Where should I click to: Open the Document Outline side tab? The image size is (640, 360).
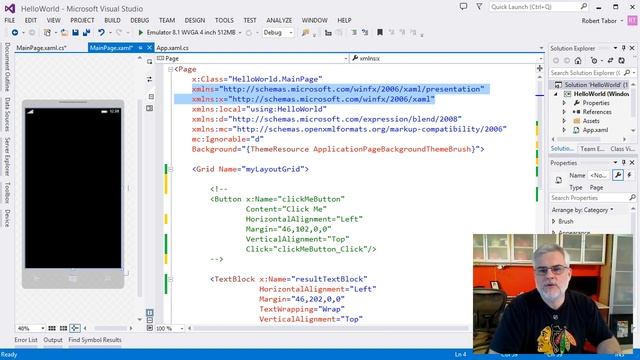(7, 67)
